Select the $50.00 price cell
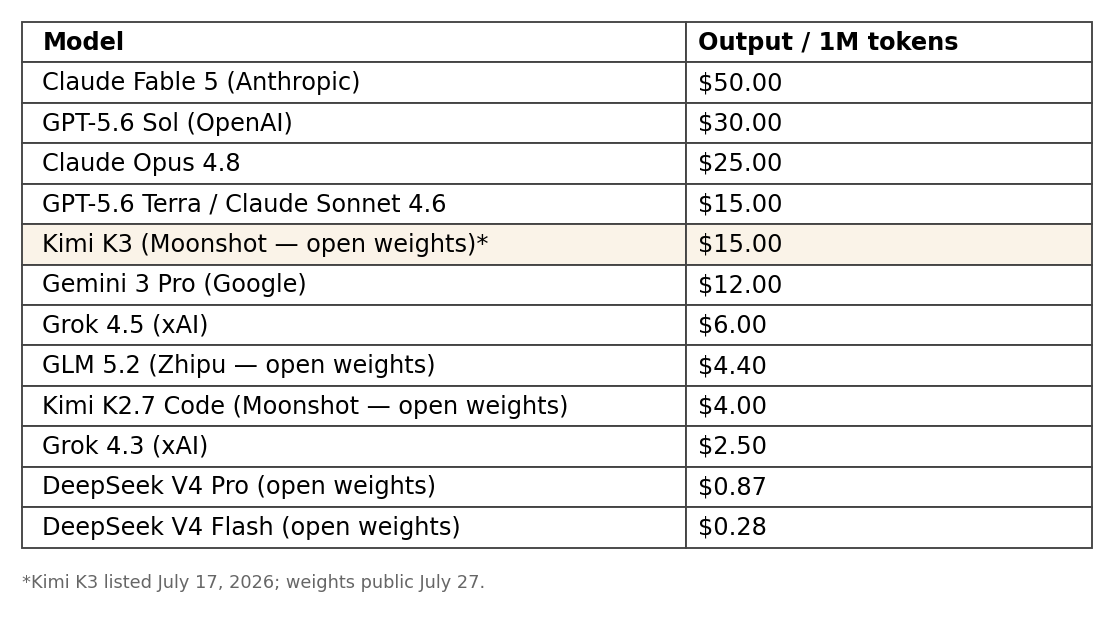 (889, 82)
